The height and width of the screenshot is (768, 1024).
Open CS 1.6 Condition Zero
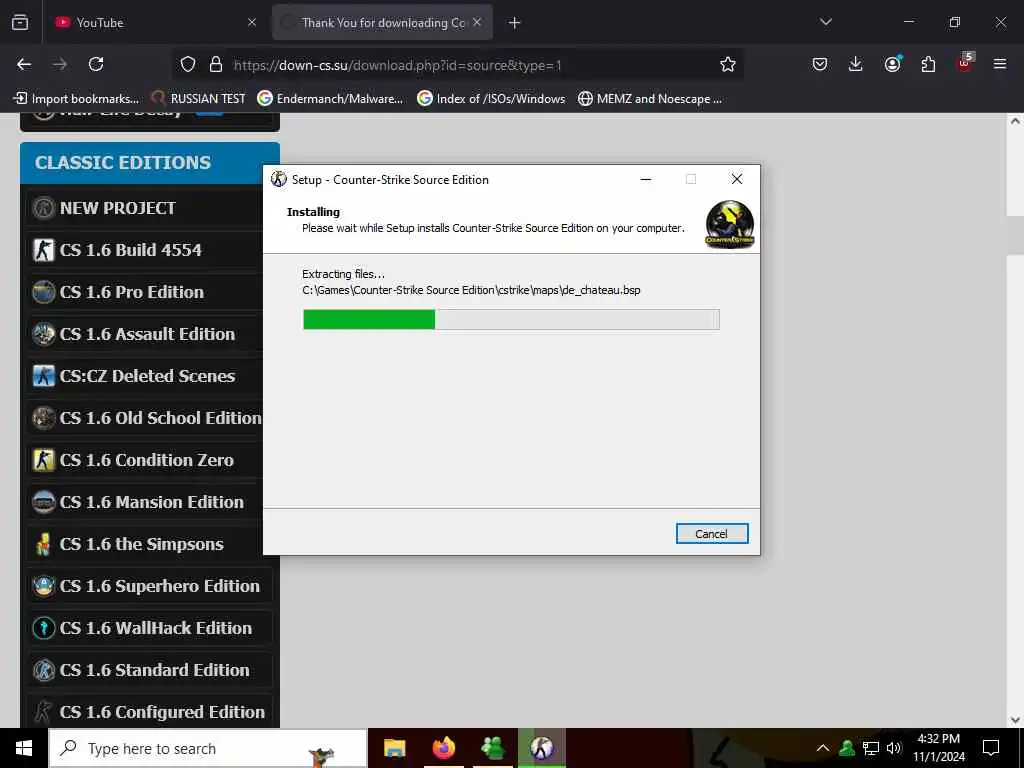[x=144, y=460]
